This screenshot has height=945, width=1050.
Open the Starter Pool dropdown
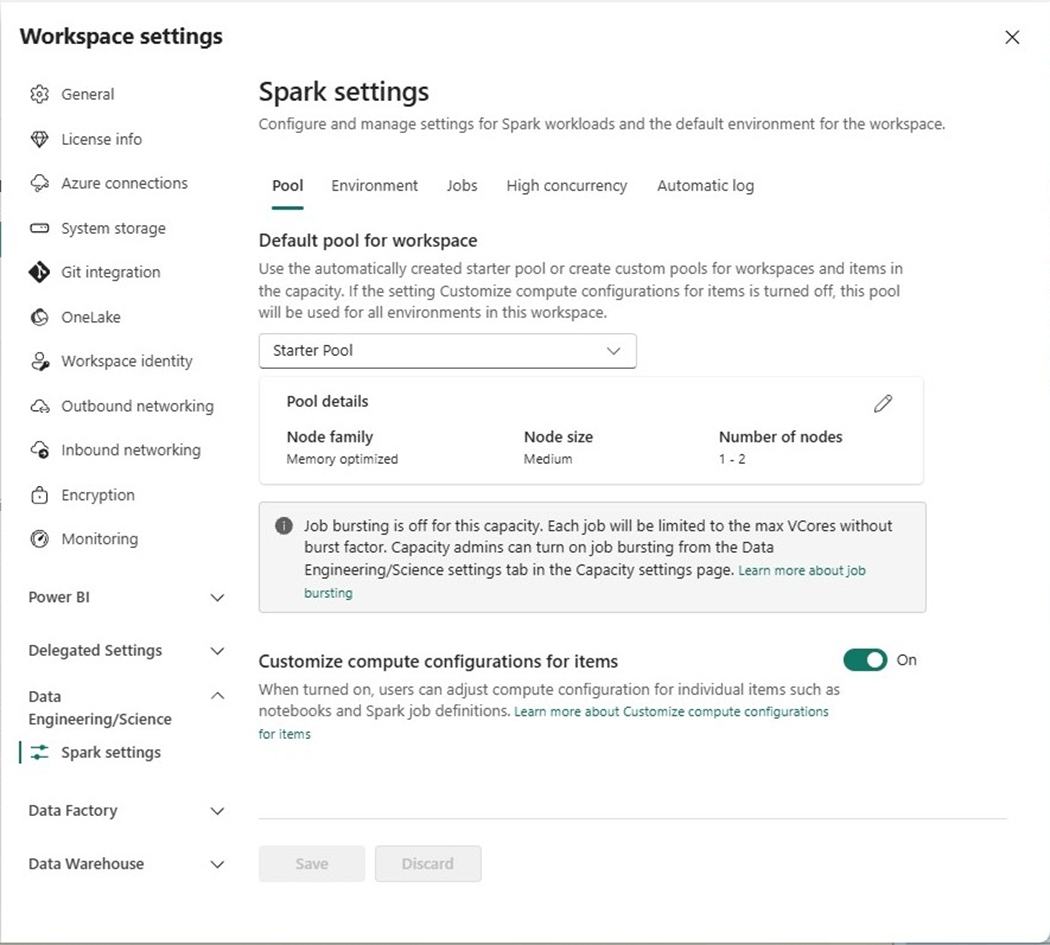click(x=447, y=351)
